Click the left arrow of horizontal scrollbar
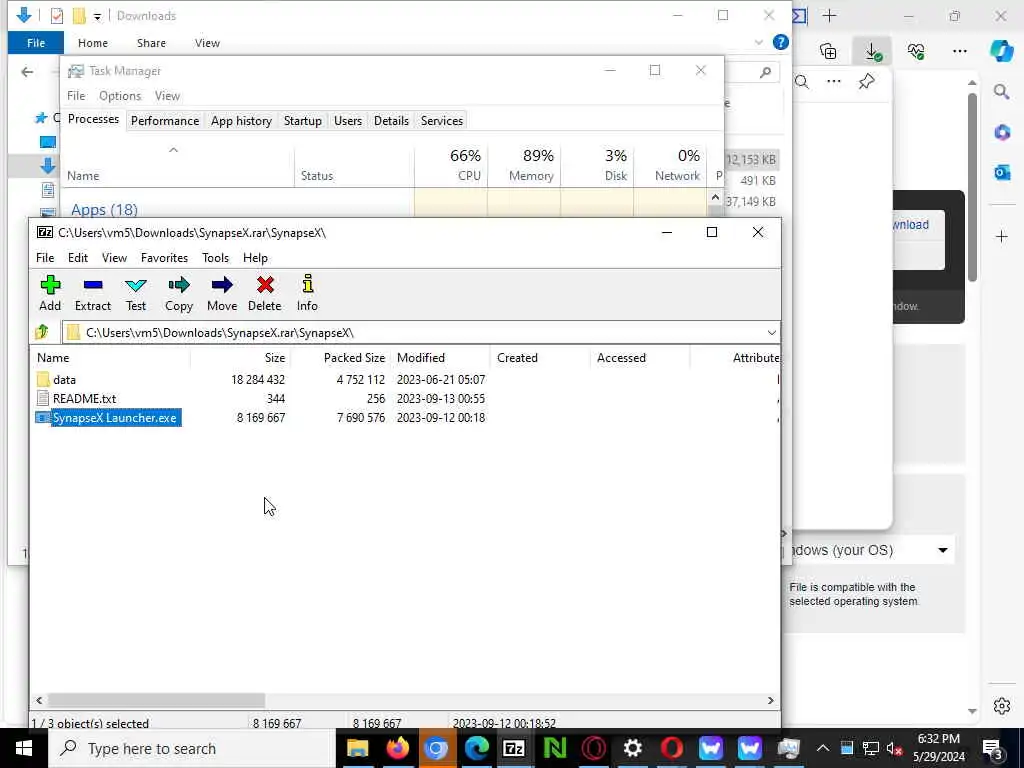1024x768 pixels. pyautogui.click(x=39, y=700)
